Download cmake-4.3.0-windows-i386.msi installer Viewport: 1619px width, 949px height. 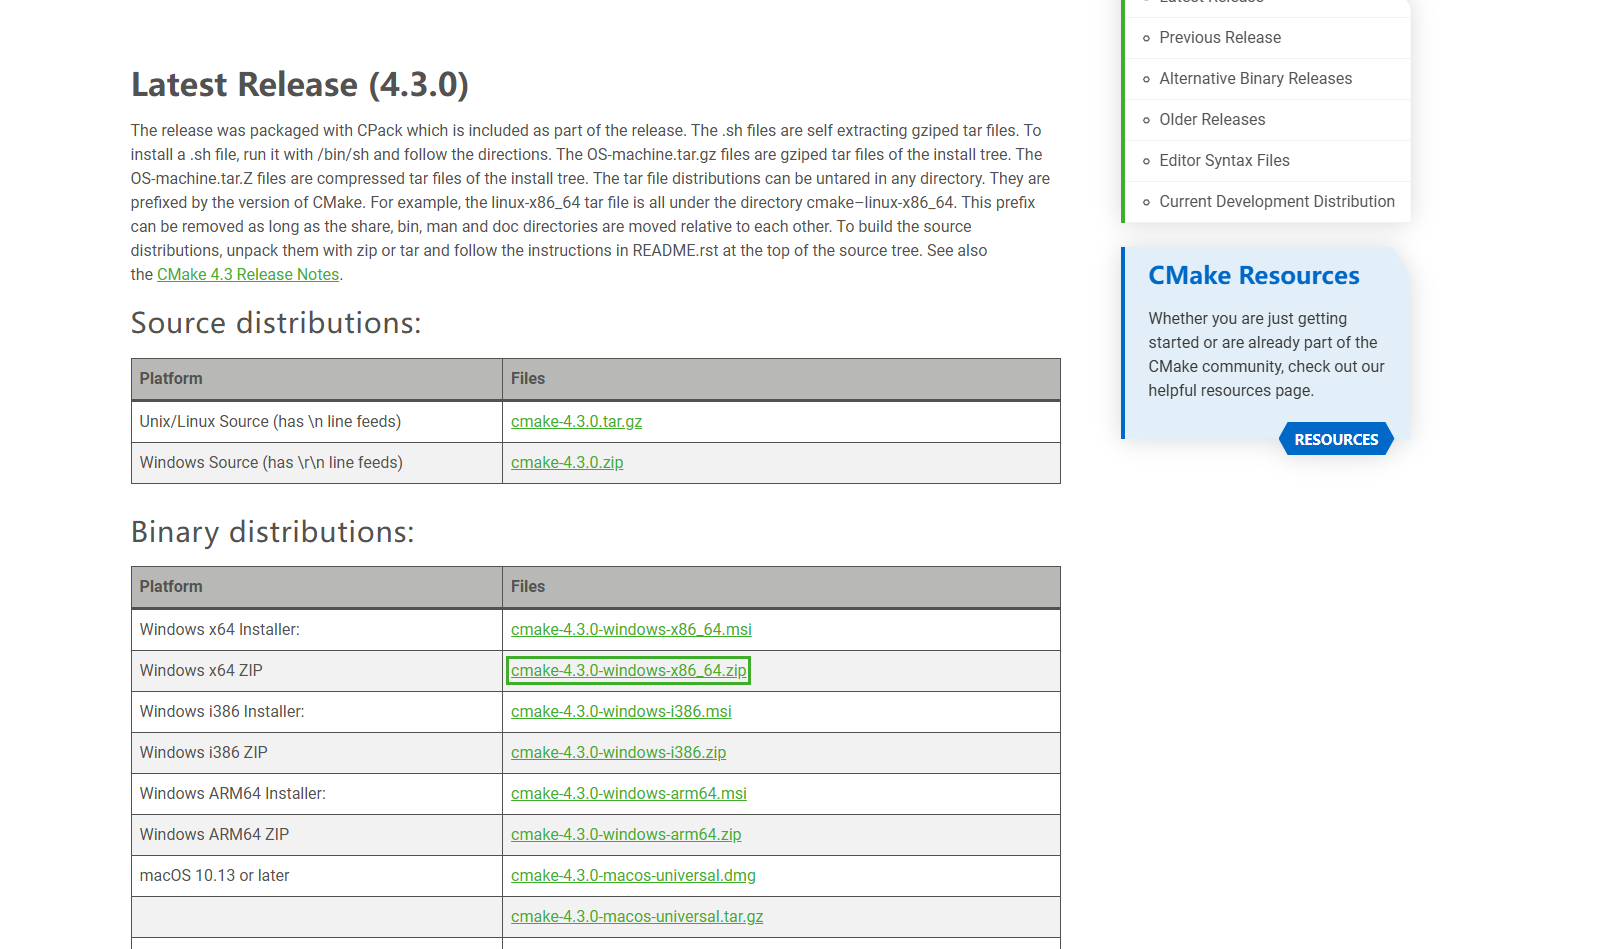[x=621, y=712]
